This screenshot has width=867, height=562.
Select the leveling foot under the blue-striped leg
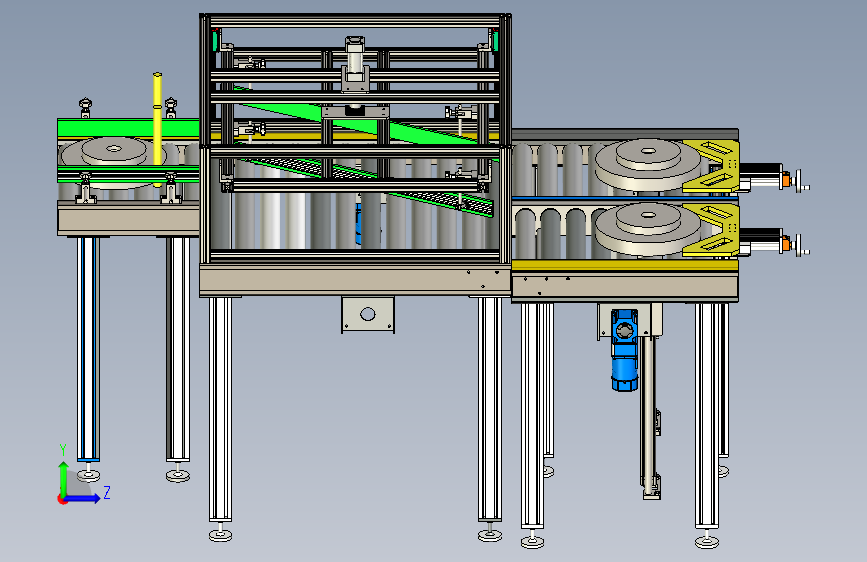88,473
